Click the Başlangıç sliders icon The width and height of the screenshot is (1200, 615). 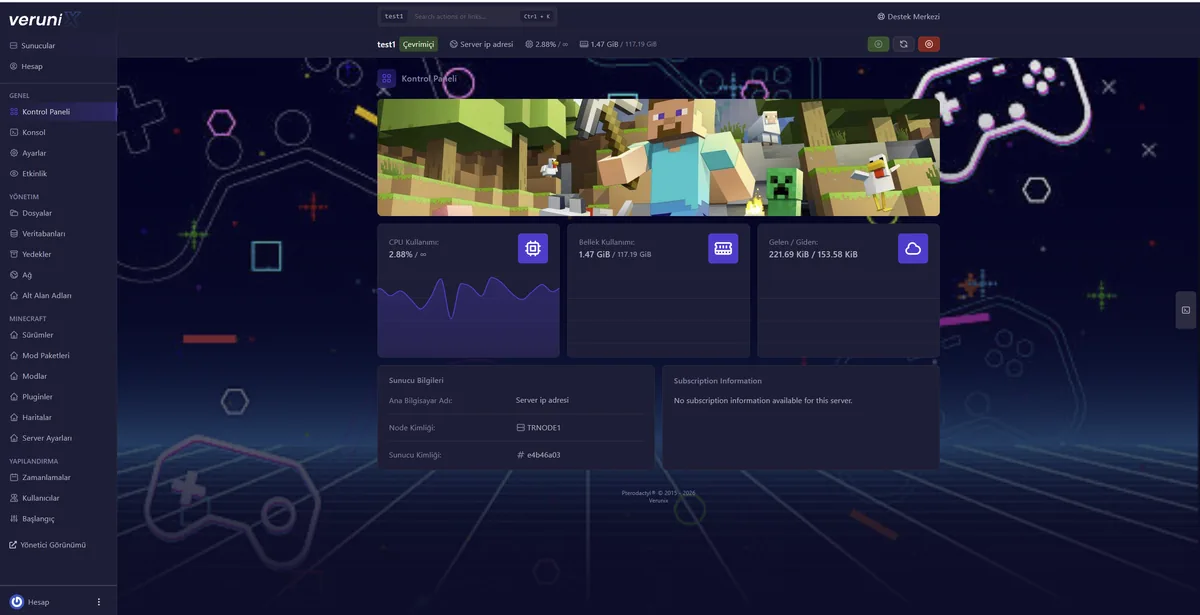(x=14, y=519)
